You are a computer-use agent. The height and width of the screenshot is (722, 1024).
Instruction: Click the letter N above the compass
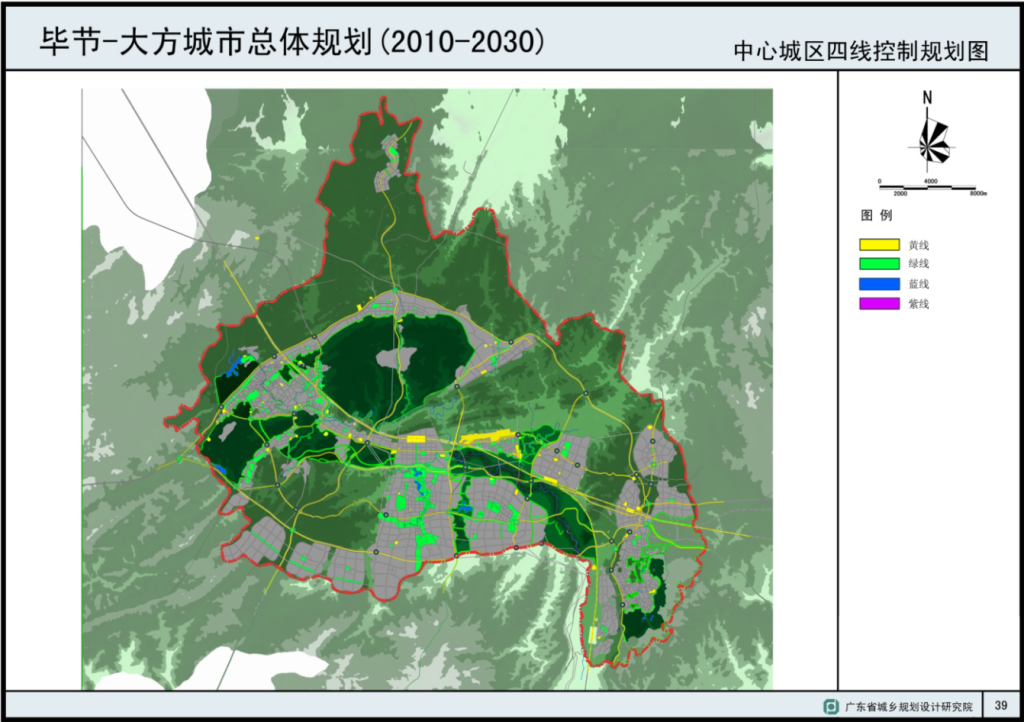click(928, 97)
